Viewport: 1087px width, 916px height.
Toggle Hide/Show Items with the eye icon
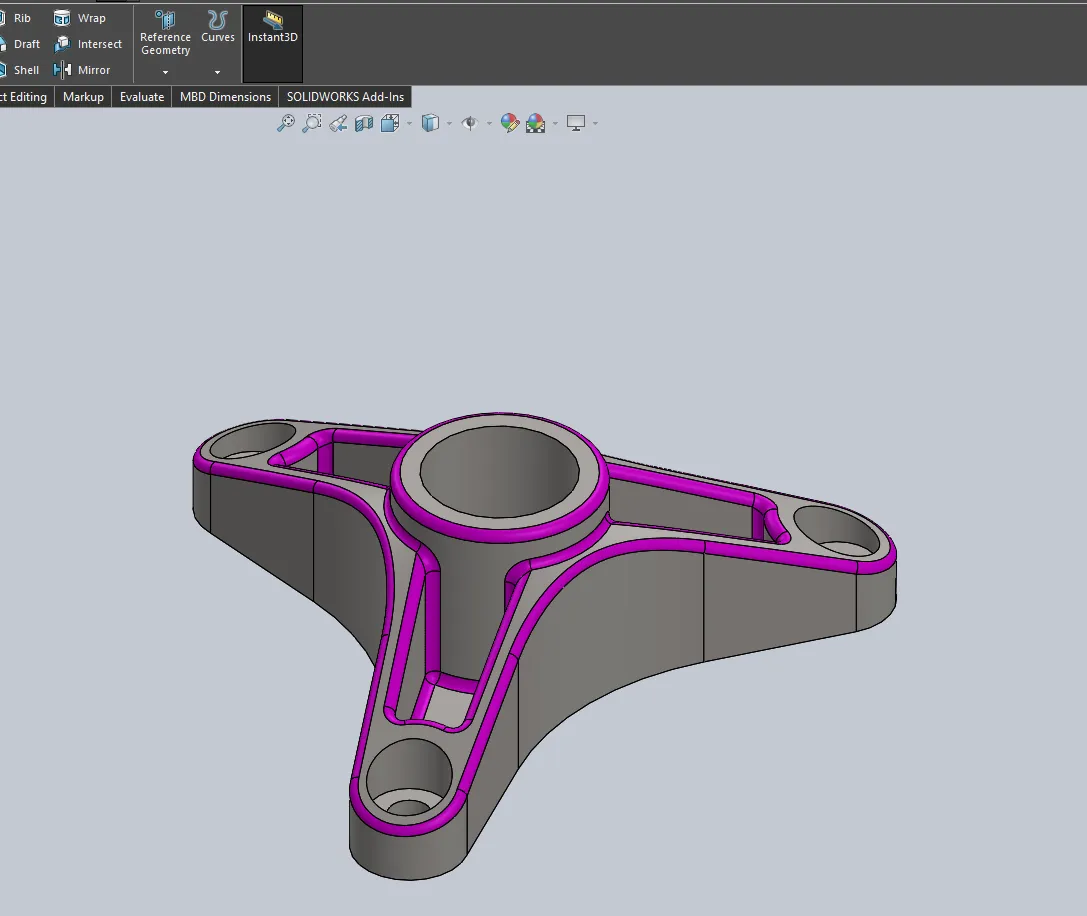468,122
